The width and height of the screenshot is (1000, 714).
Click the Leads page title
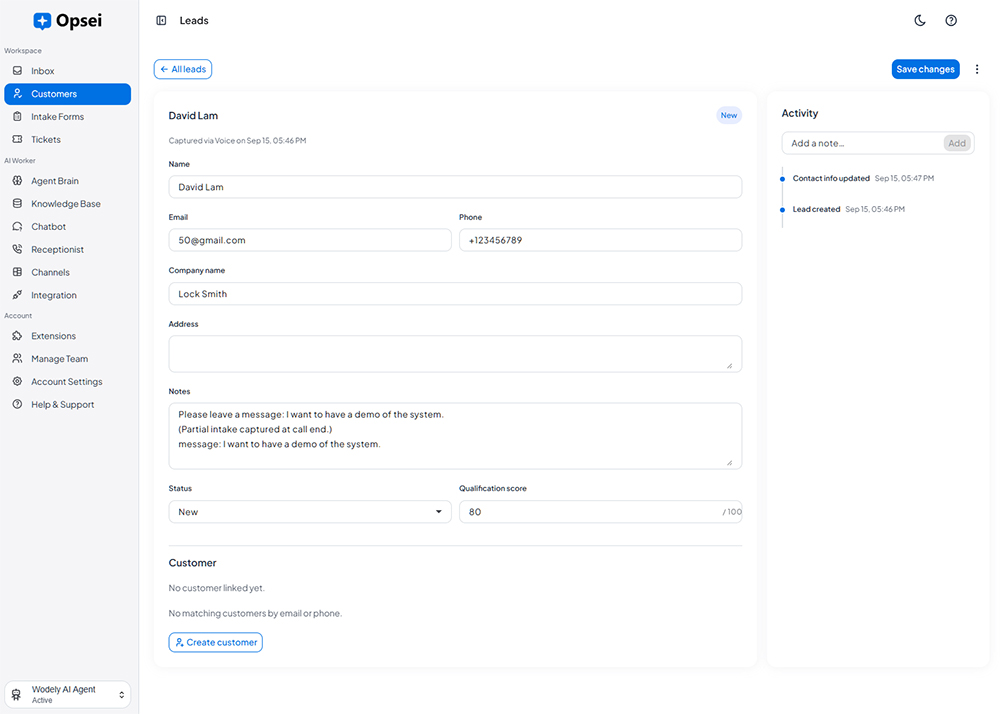click(x=194, y=20)
